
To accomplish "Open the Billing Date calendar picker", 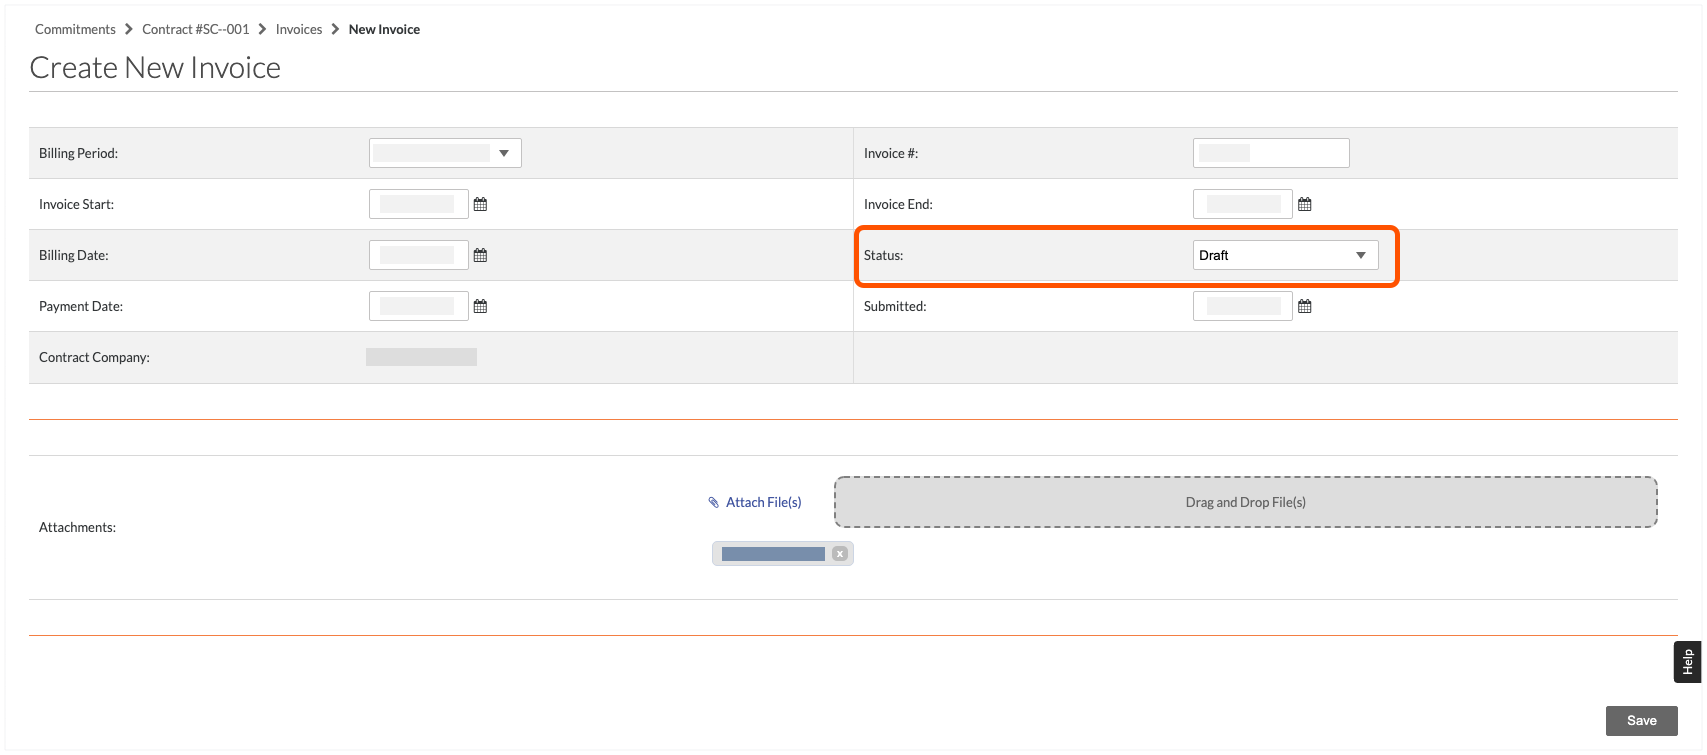I will pyautogui.click(x=480, y=255).
